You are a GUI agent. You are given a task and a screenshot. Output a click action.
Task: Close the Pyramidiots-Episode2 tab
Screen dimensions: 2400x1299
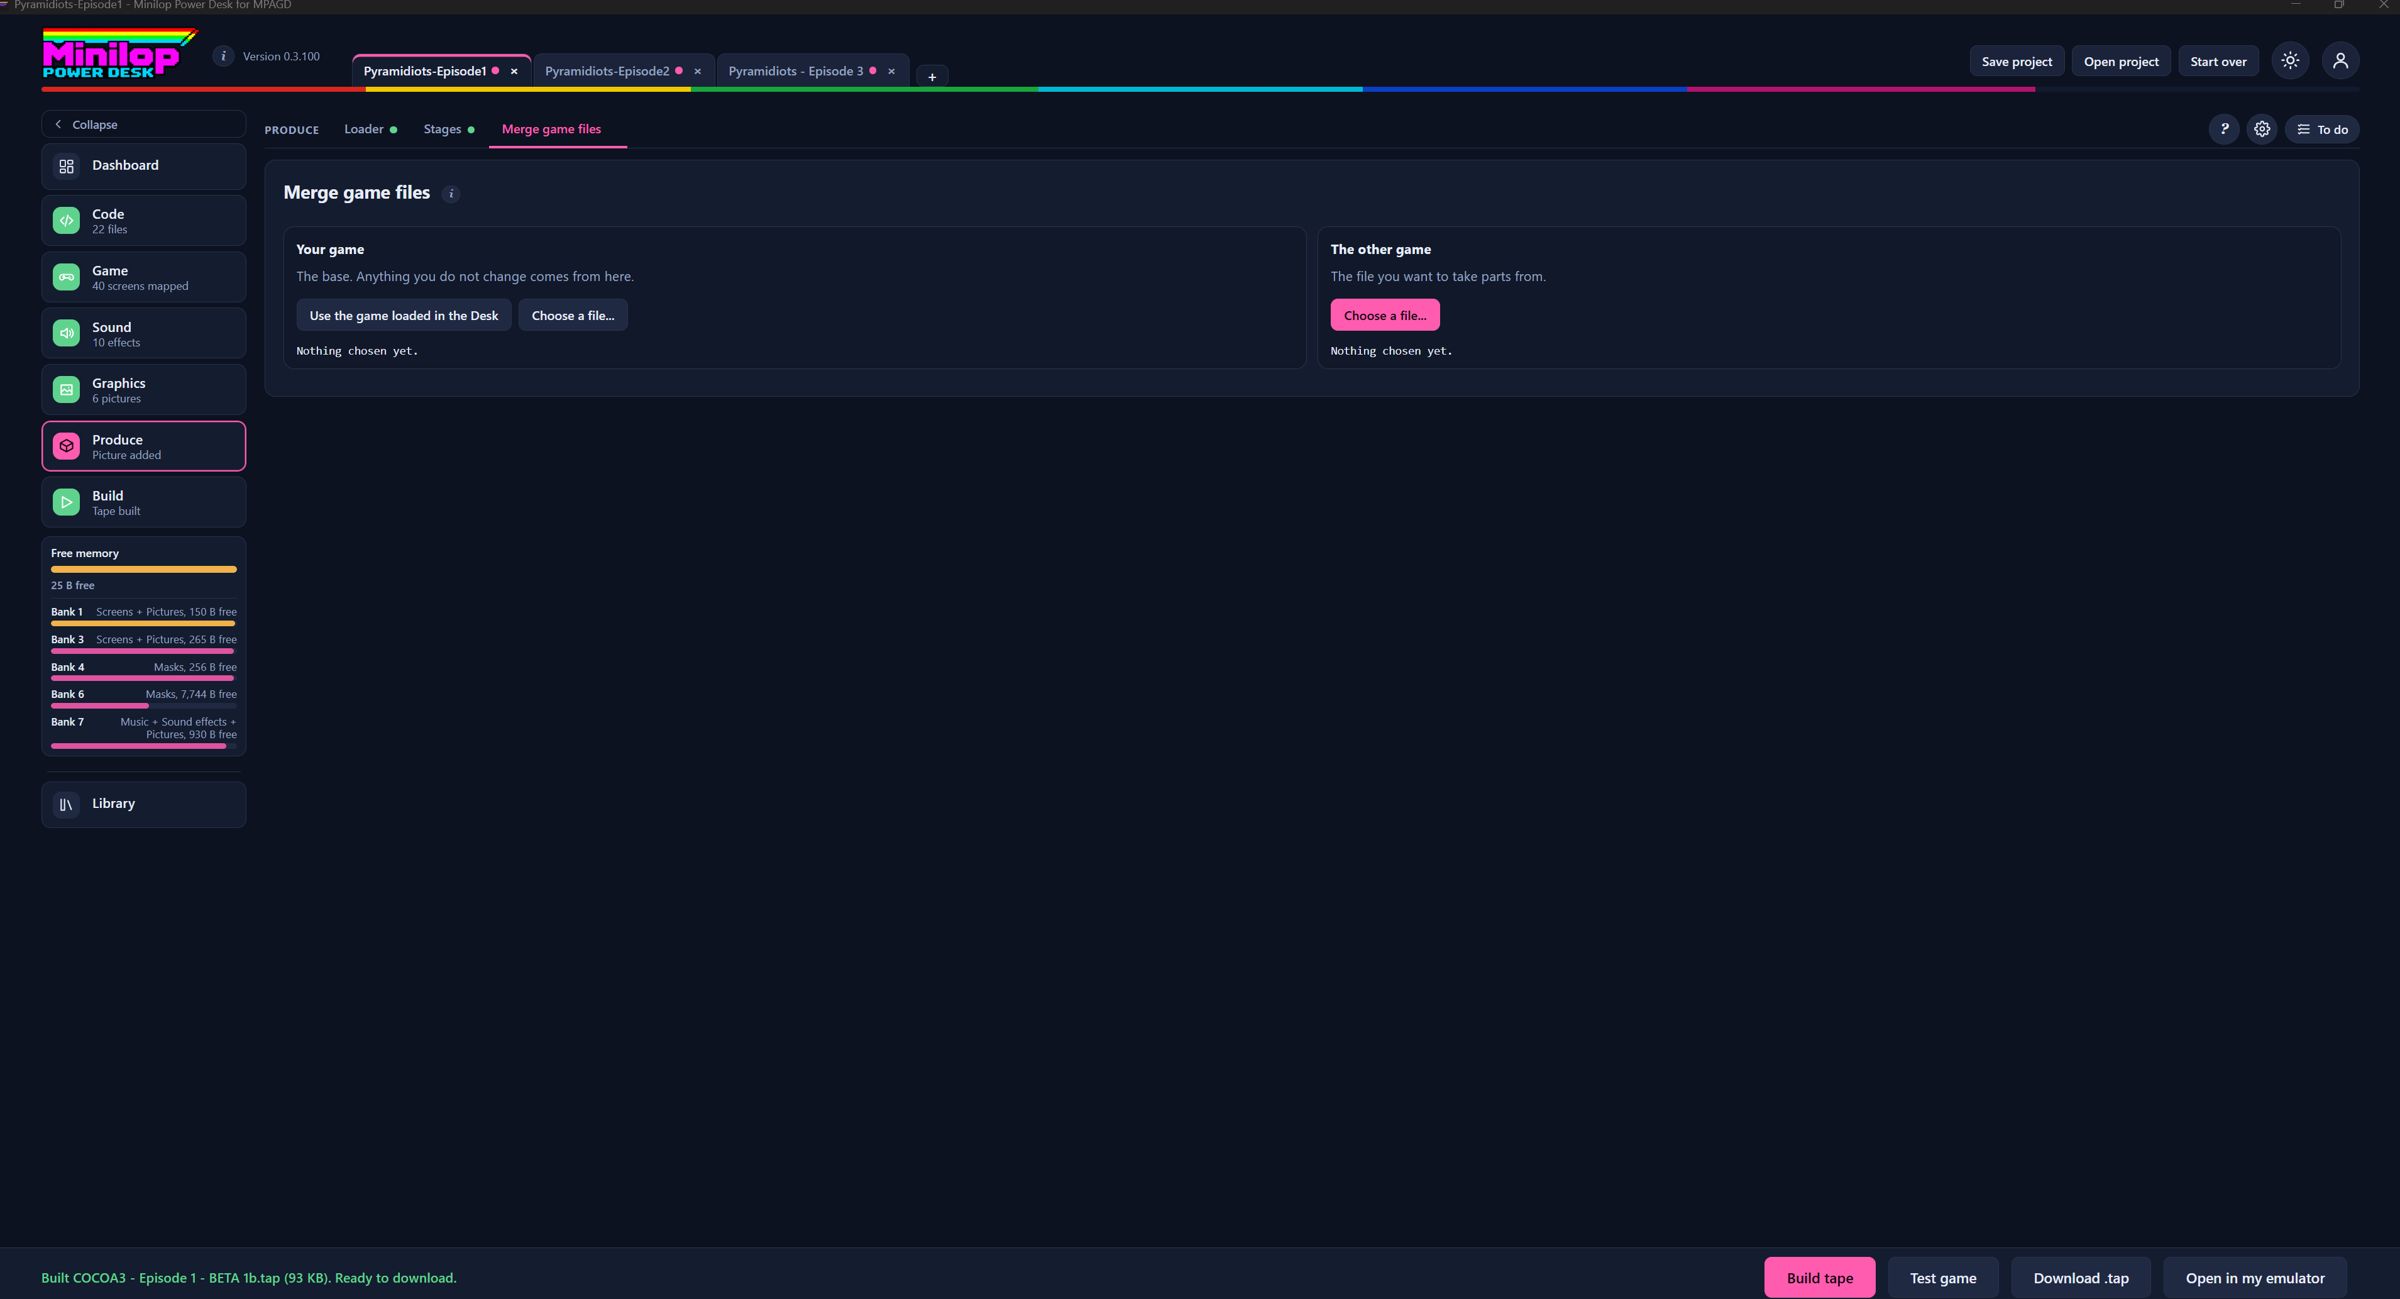(697, 71)
